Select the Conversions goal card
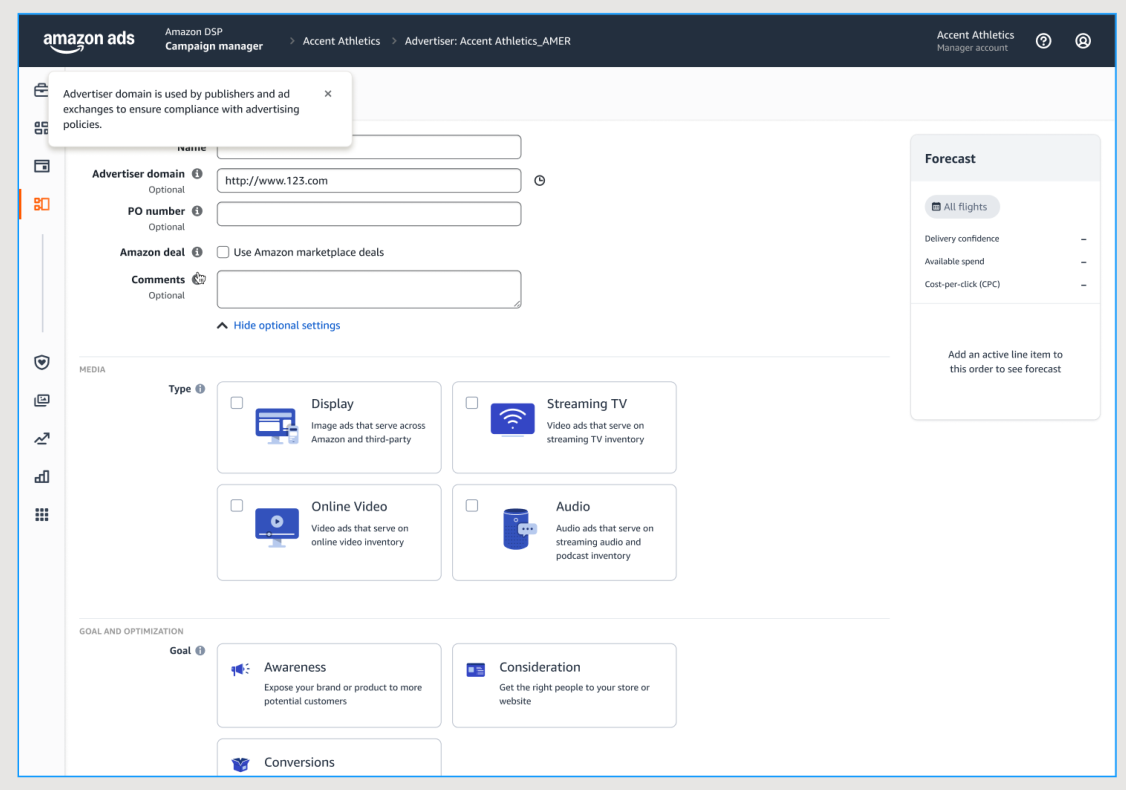1126x790 pixels. tap(329, 758)
